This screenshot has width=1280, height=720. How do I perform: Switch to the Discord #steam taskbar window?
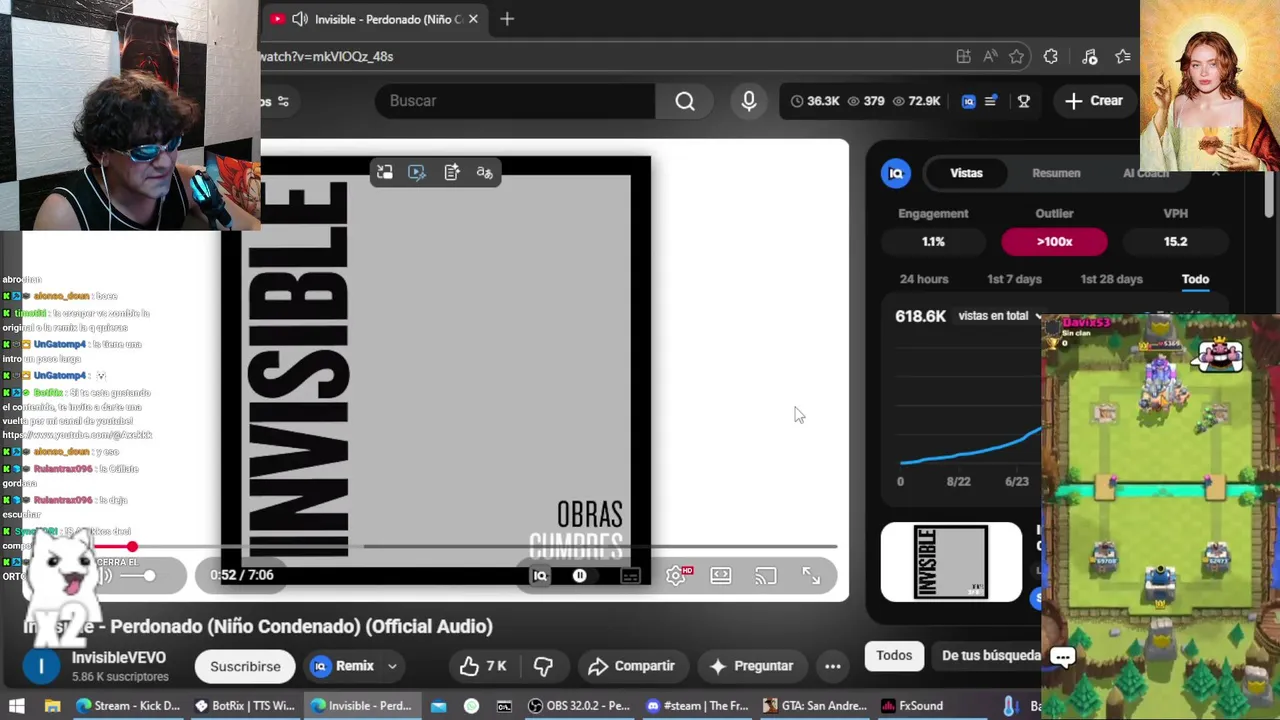[697, 706]
